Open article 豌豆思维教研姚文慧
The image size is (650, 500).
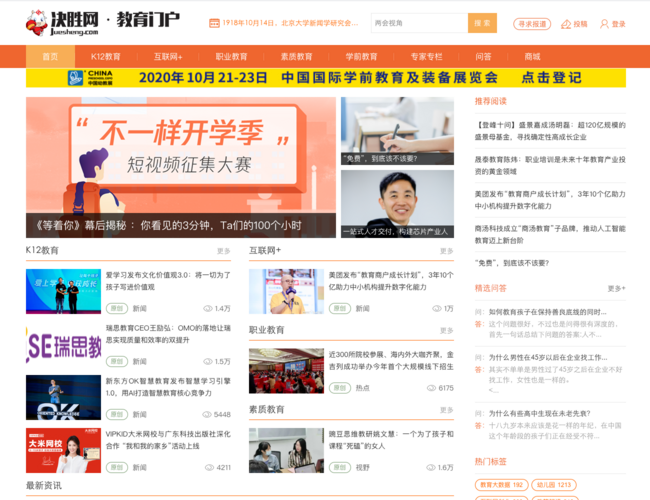[391, 440]
